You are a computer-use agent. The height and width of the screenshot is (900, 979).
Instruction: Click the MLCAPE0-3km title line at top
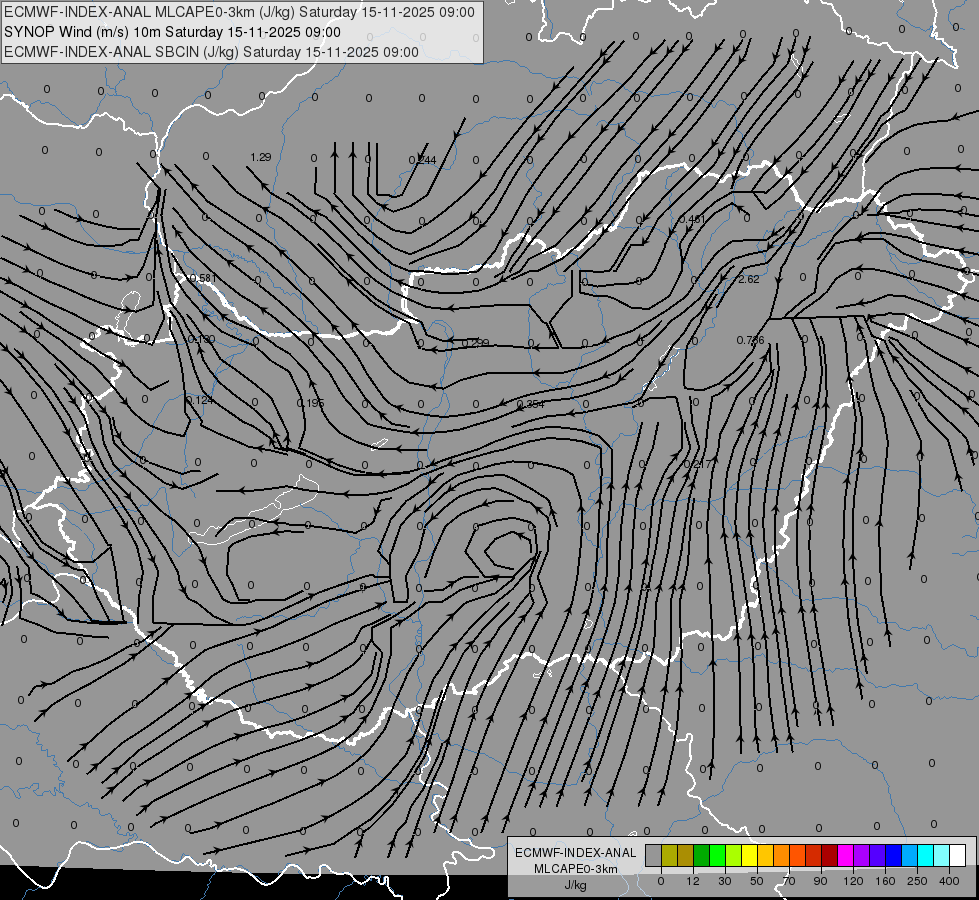pyautogui.click(x=239, y=12)
